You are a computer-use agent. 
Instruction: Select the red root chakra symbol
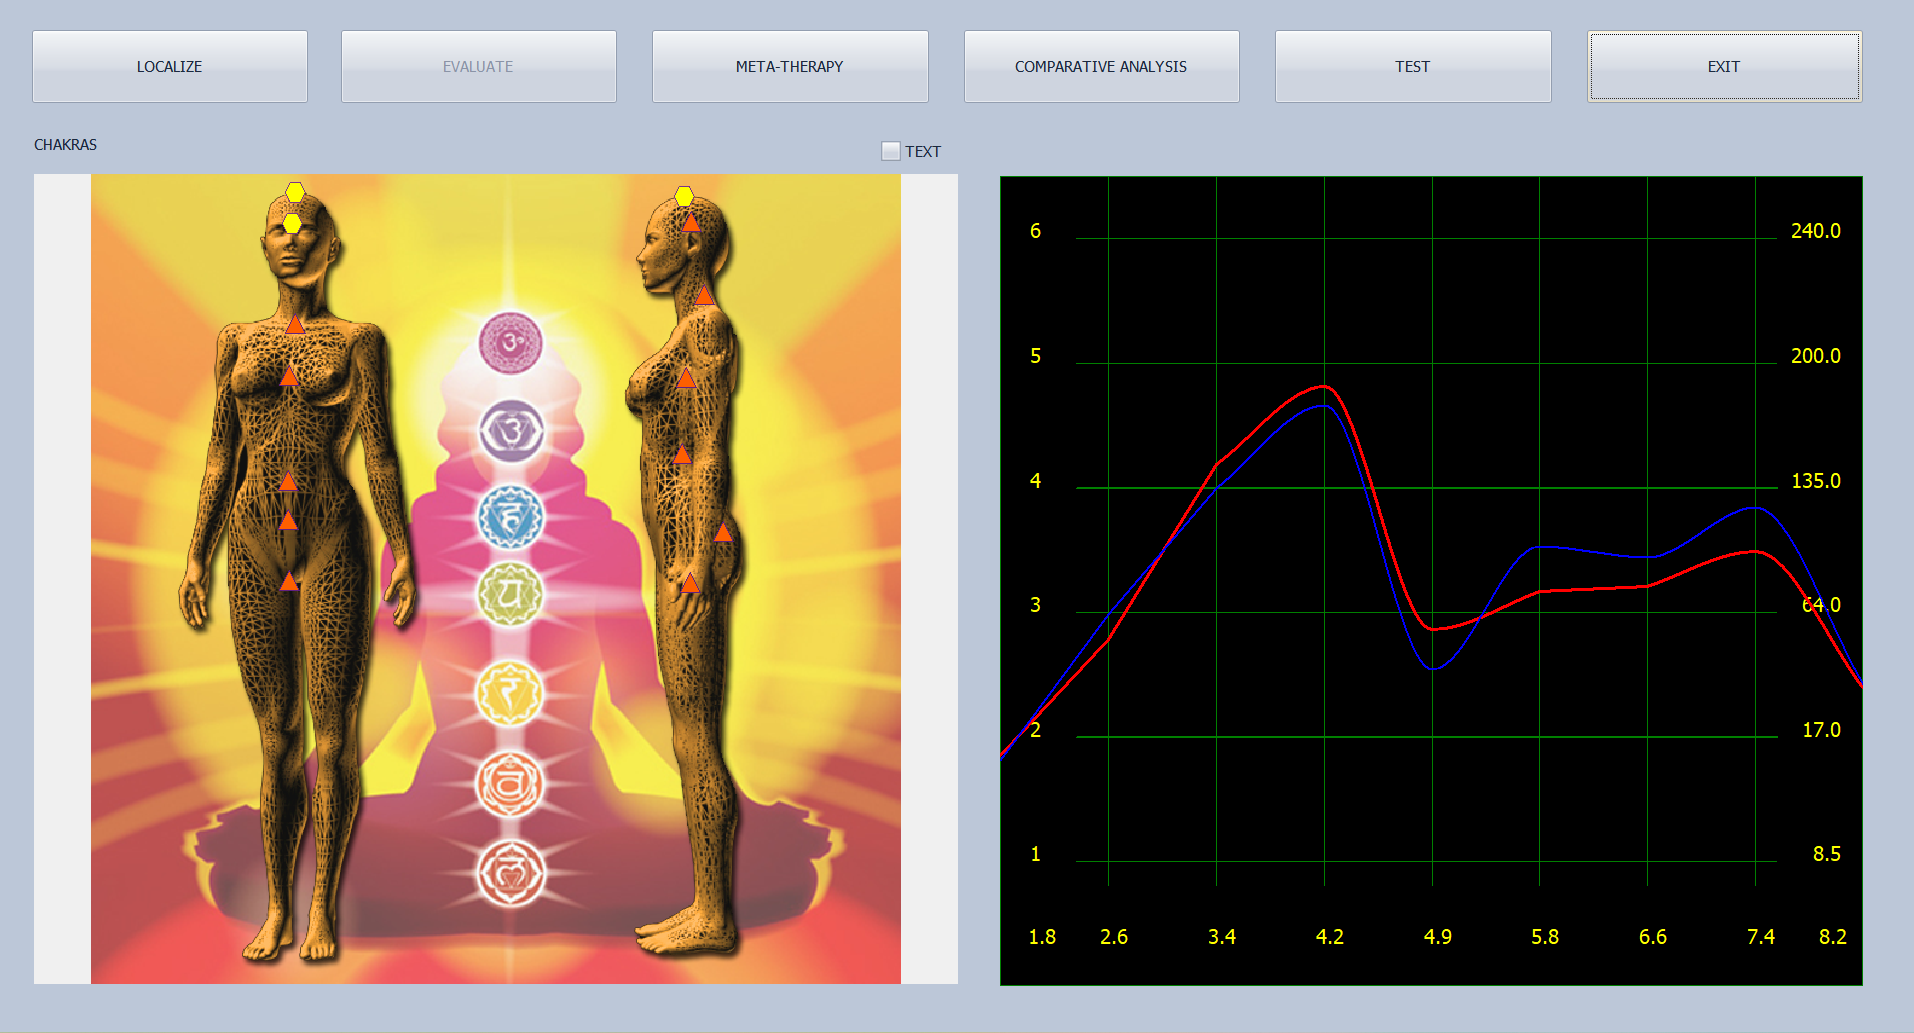click(510, 873)
